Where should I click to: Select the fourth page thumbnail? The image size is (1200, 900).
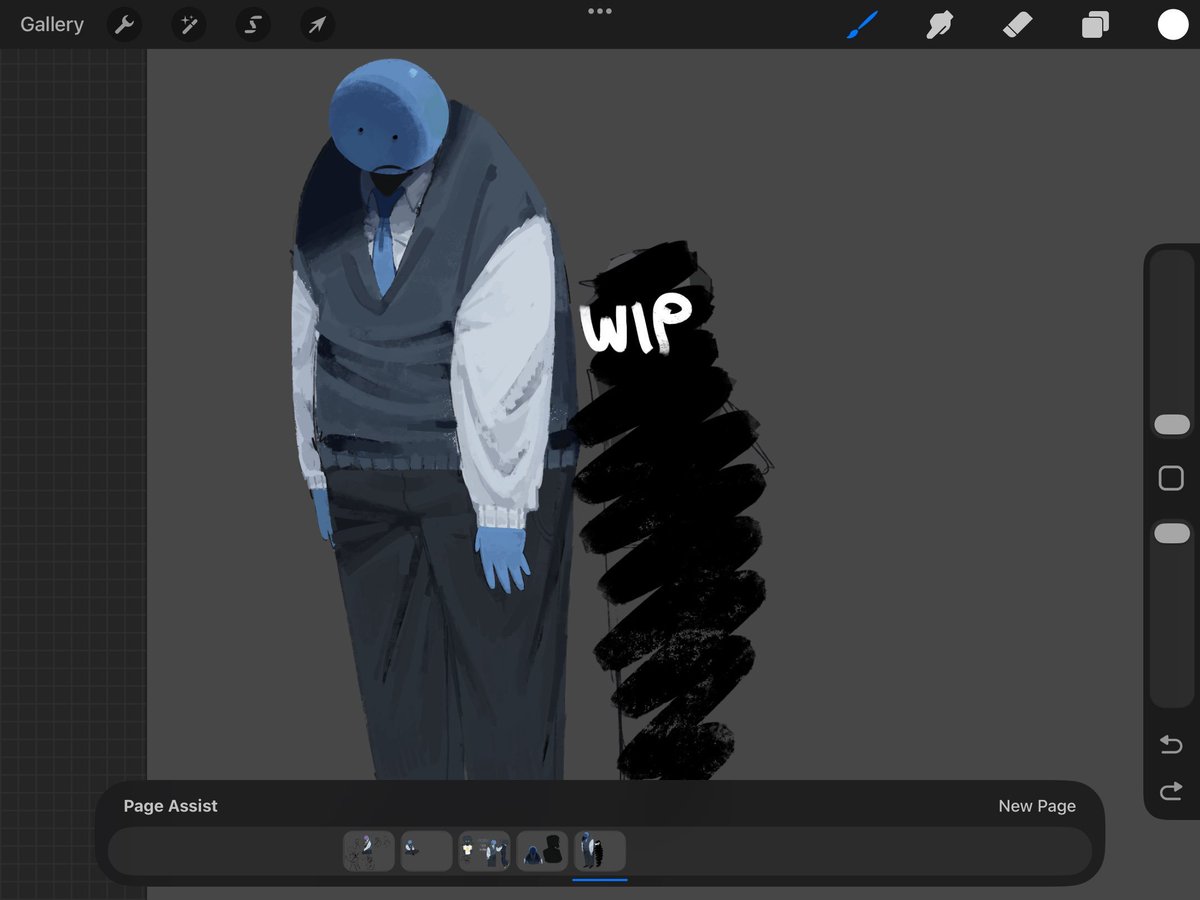(x=543, y=851)
